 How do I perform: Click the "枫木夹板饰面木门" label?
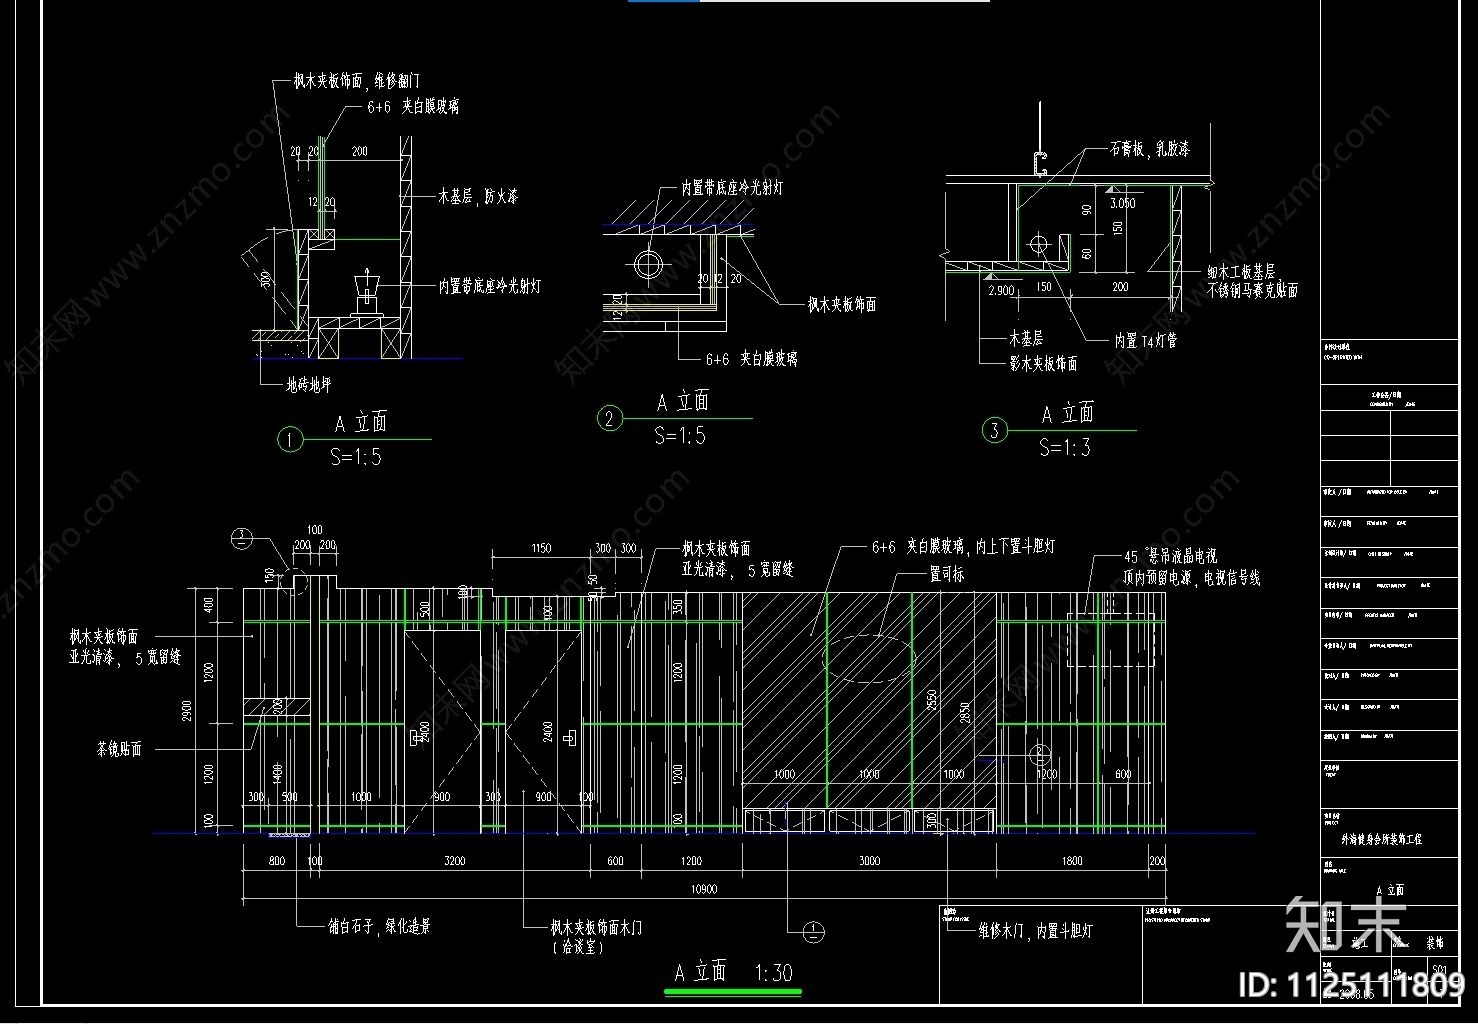(596, 928)
